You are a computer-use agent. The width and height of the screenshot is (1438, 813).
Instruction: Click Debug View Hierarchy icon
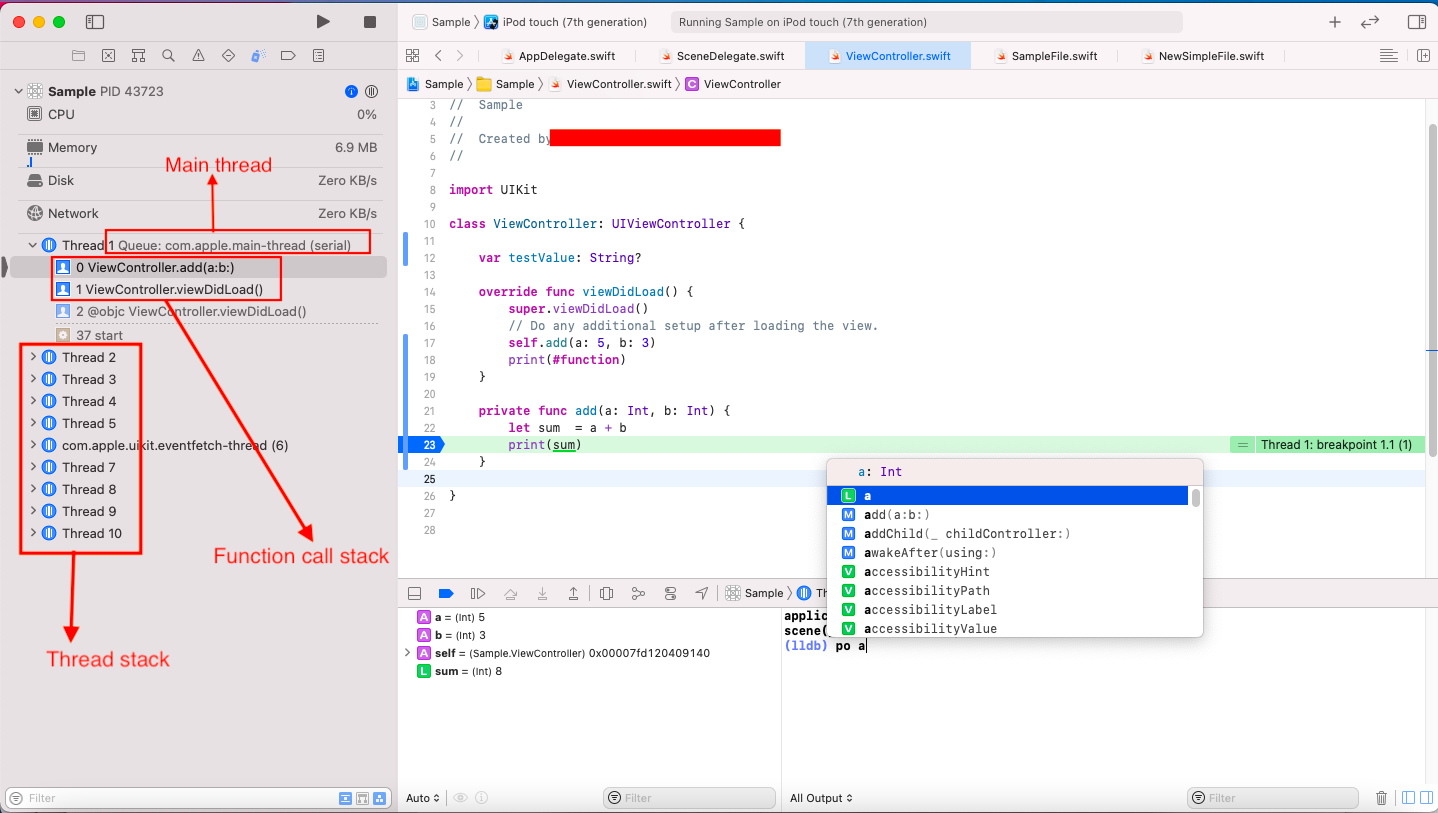click(606, 593)
